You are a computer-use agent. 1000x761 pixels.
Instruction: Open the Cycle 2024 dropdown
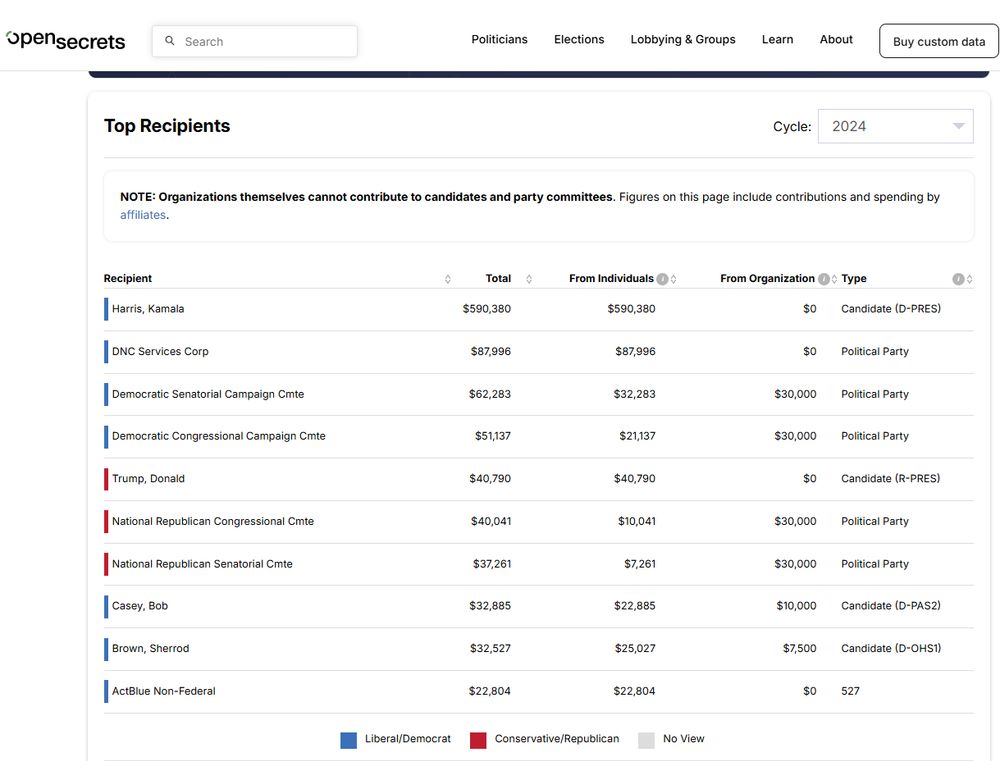click(895, 126)
